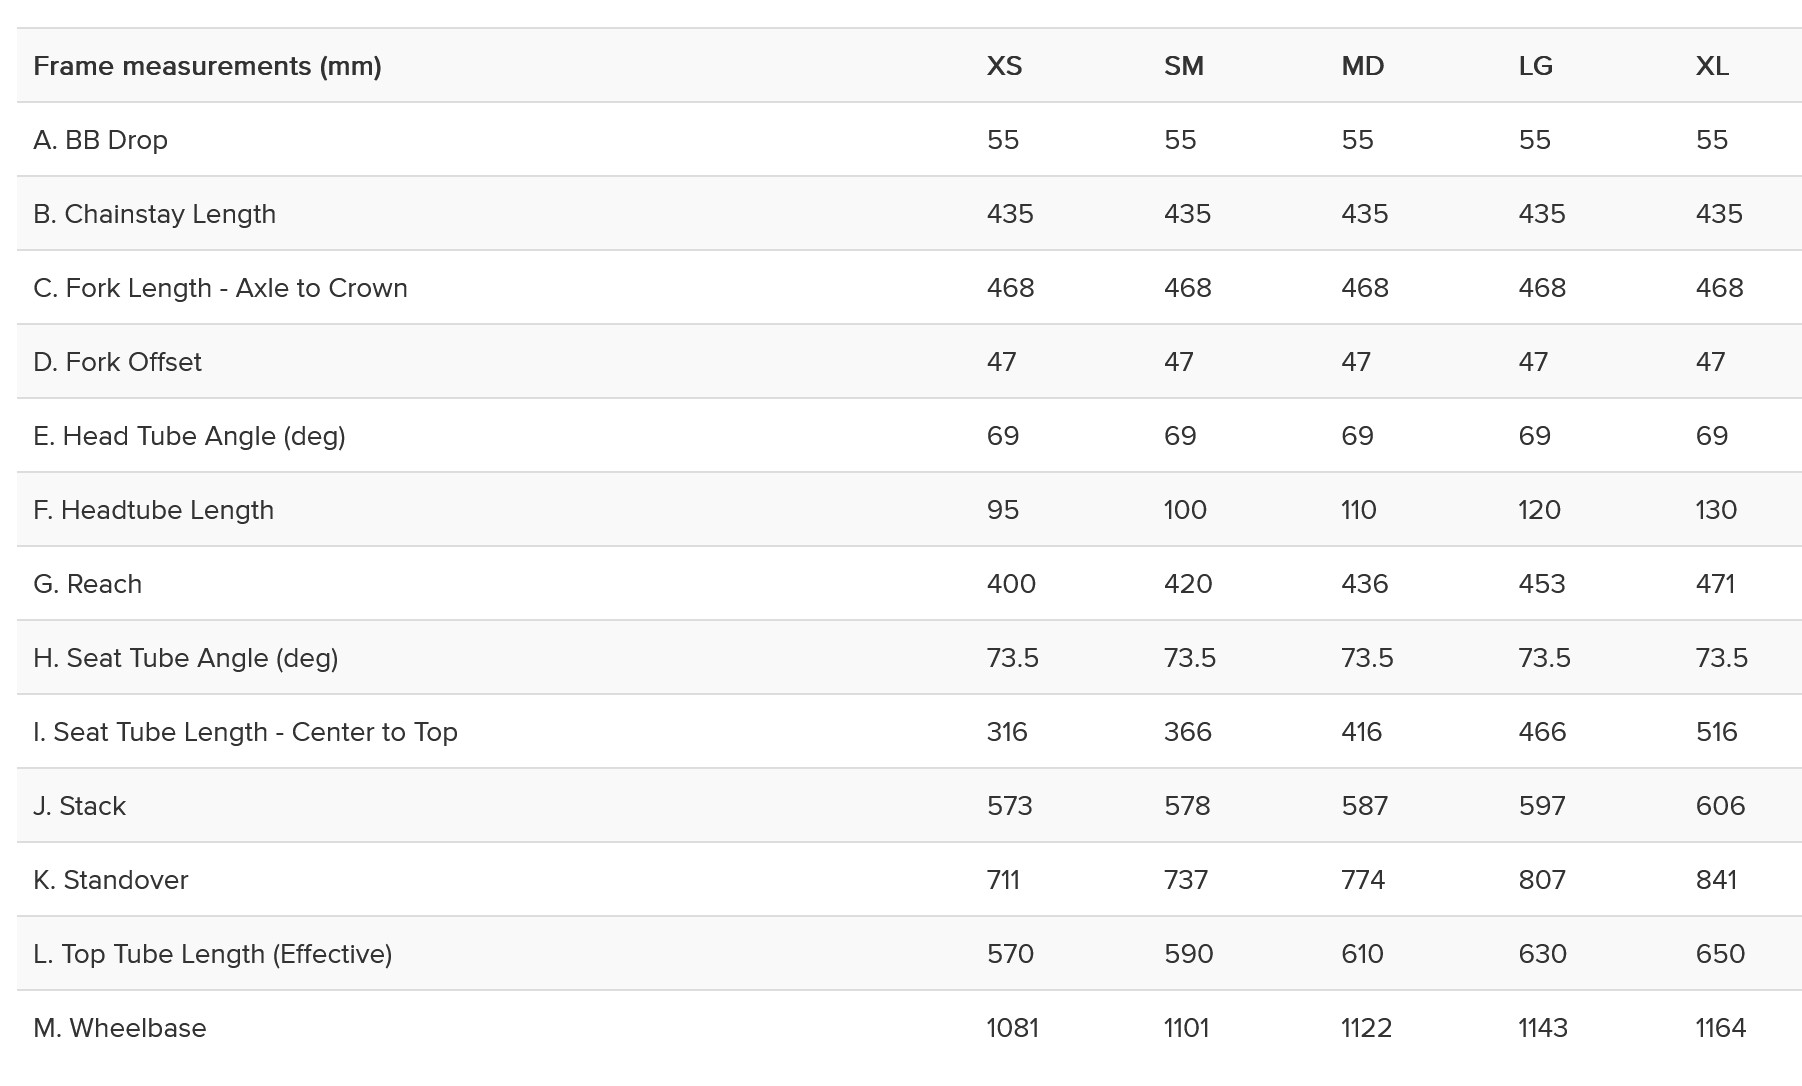The image size is (1802, 1086).
Task: Click the Wheelbase value 1081 for XS
Action: click(x=1012, y=1028)
